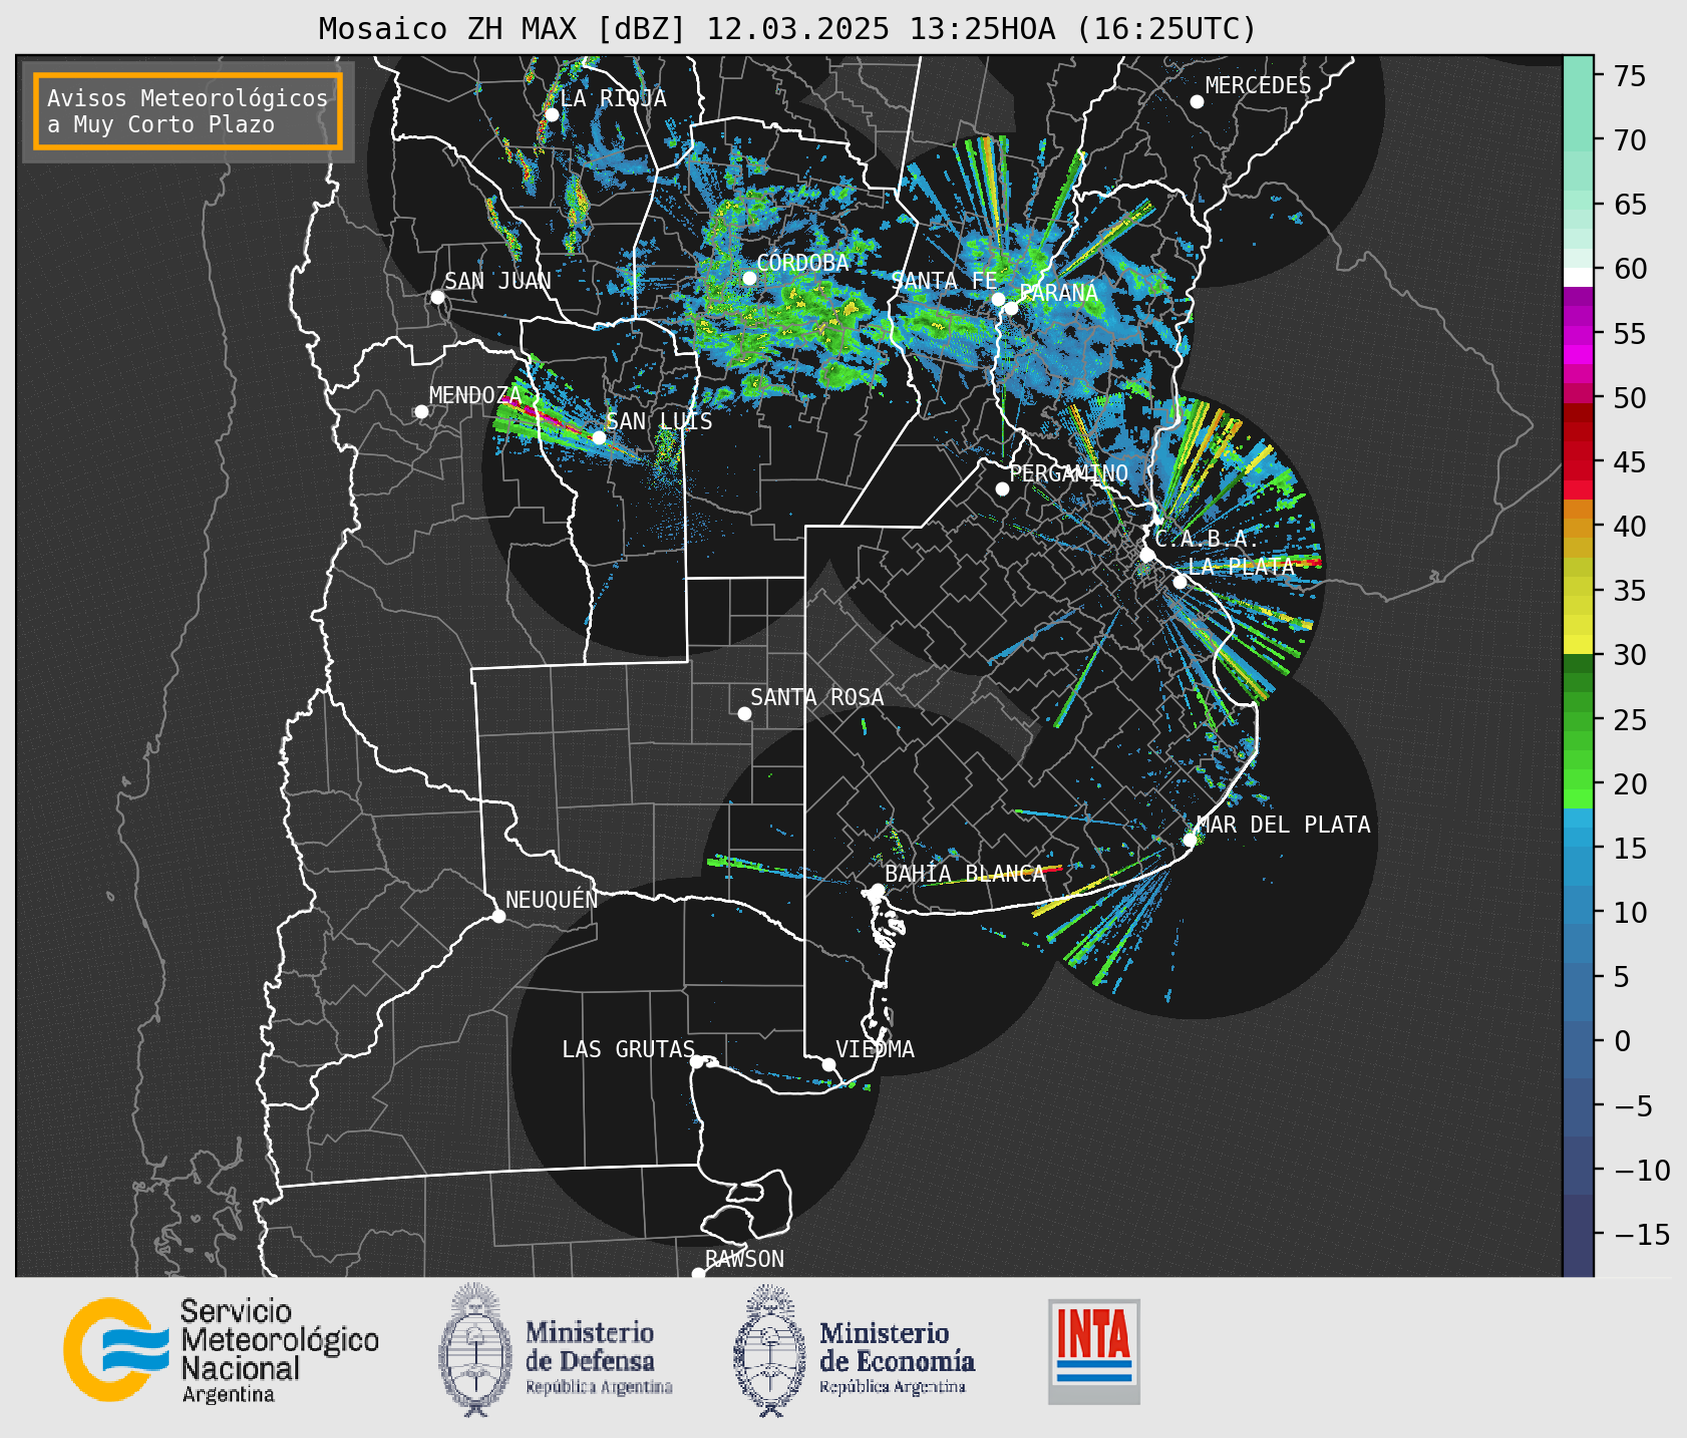Click the Avisos Meteorológicos a Muy Corto Plazo box
Viewport: 1687px width, 1438px height.
coord(188,111)
